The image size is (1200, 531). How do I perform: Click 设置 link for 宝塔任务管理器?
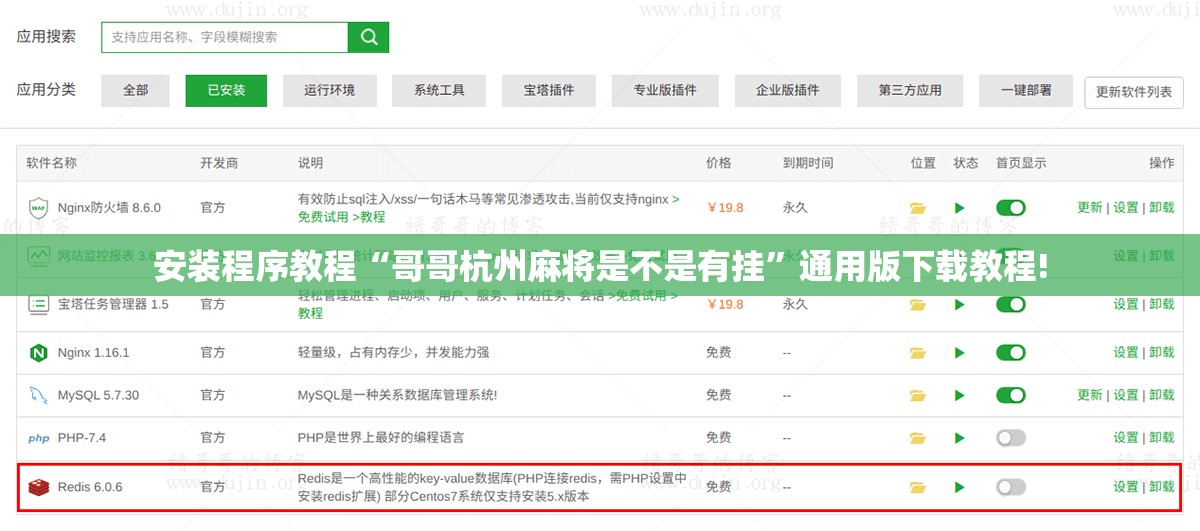1126,304
